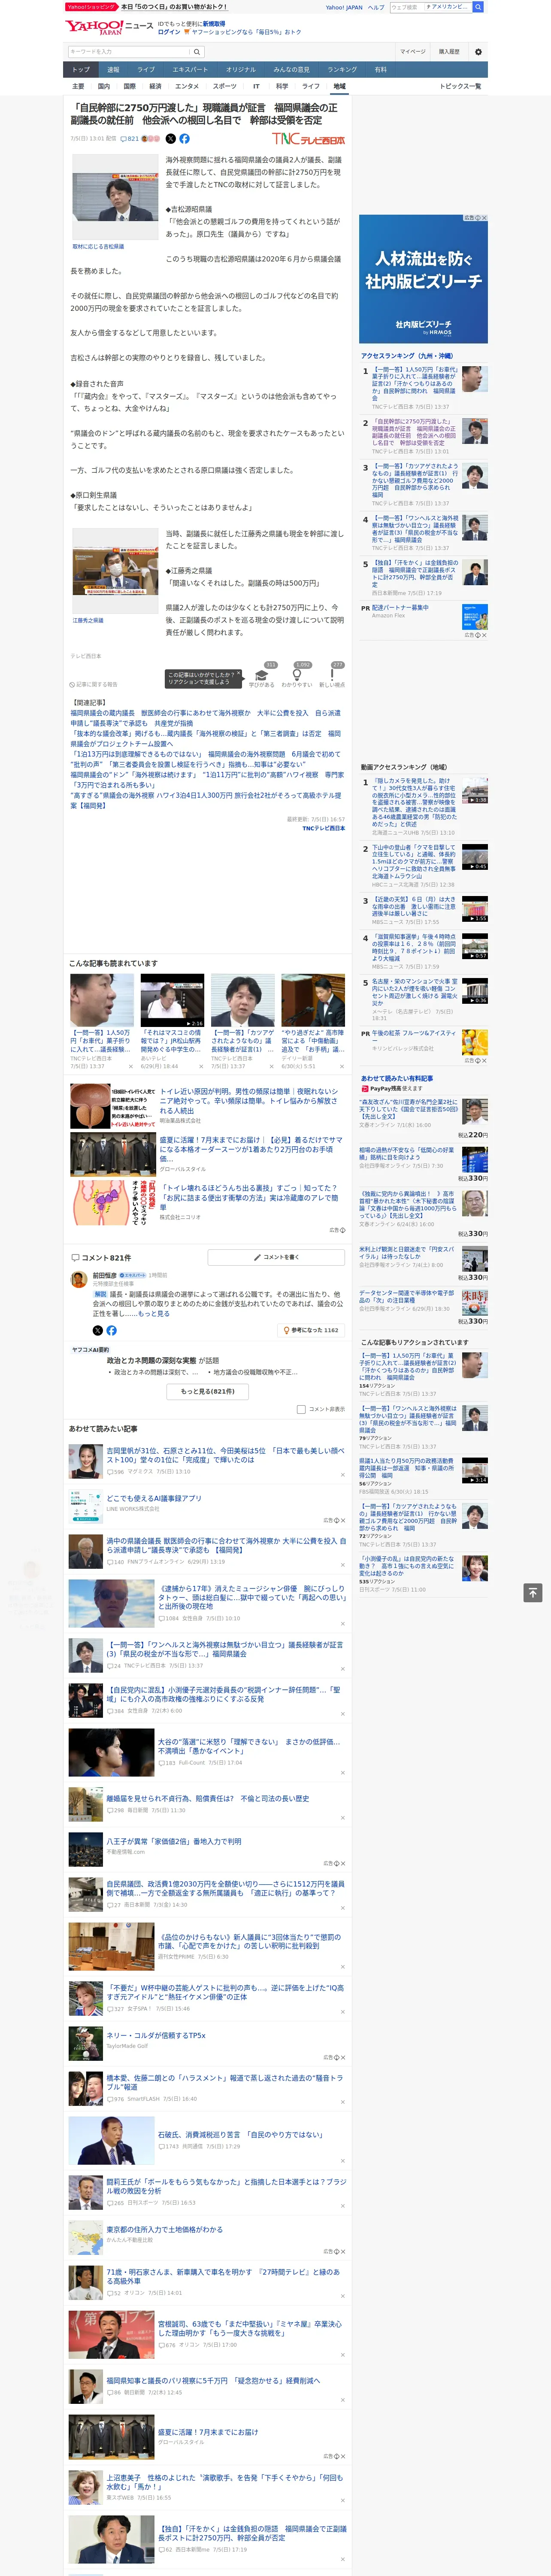Click the トピックス一覧 link
The height and width of the screenshot is (2576, 551).
point(460,86)
